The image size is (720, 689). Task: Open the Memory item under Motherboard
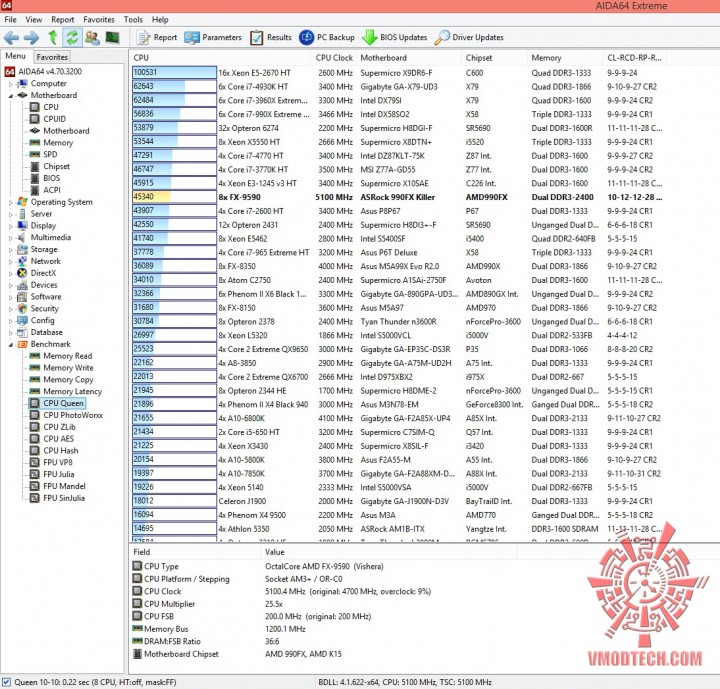point(51,143)
